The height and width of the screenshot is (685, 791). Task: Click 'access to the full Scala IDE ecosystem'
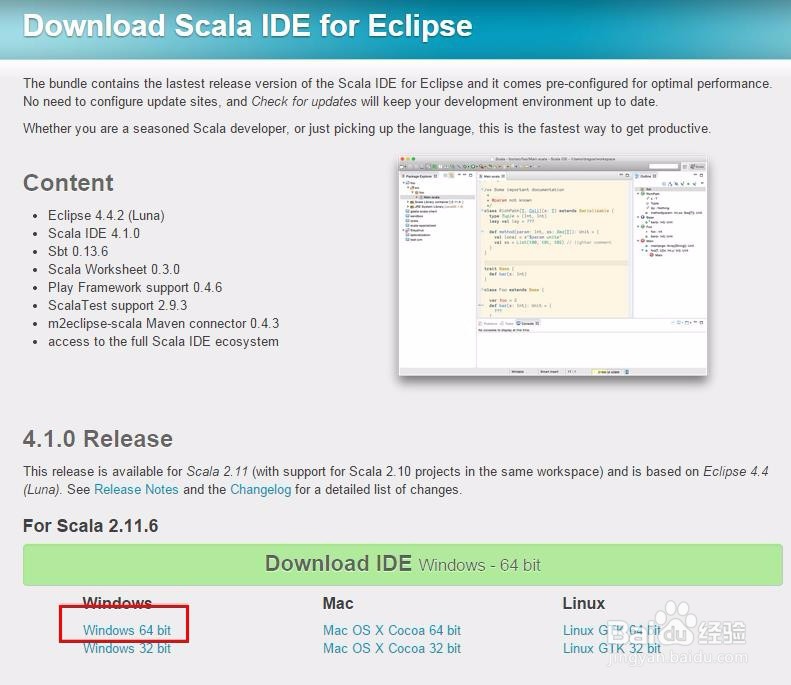pyautogui.click(x=163, y=341)
